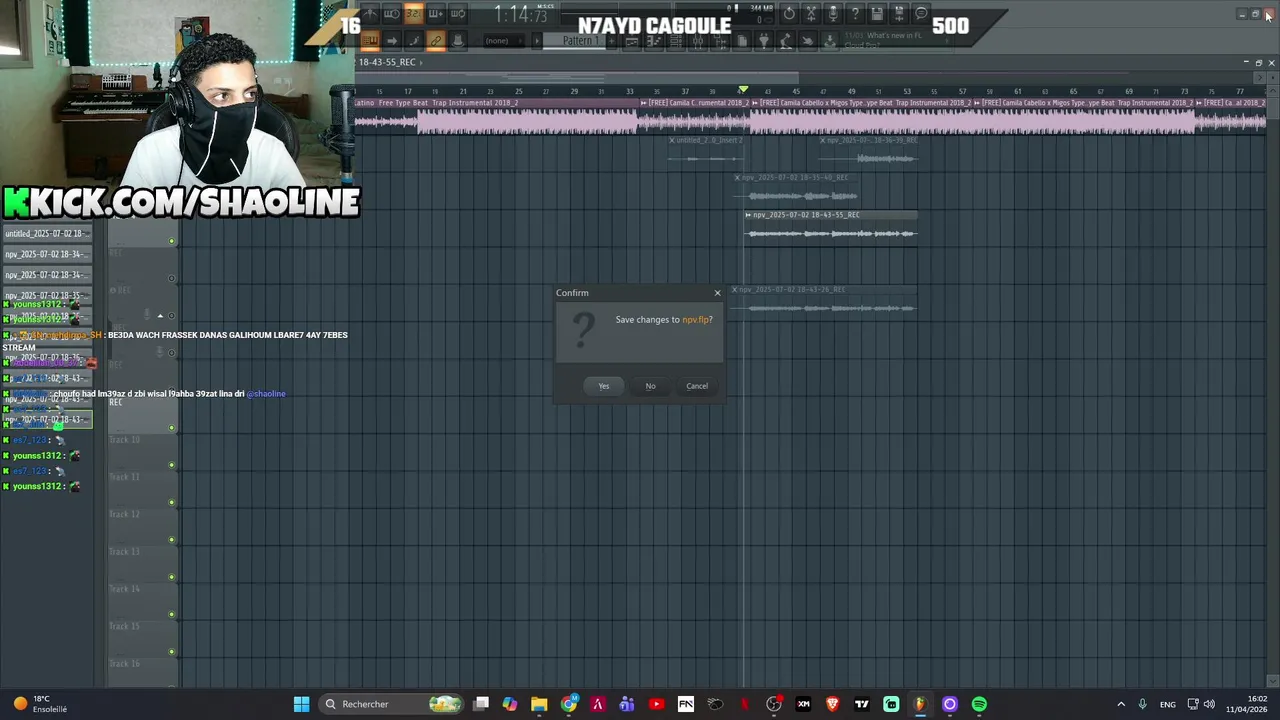The height and width of the screenshot is (720, 1280).
Task: Toggle wait-for-input before recording
Action: 391,13
